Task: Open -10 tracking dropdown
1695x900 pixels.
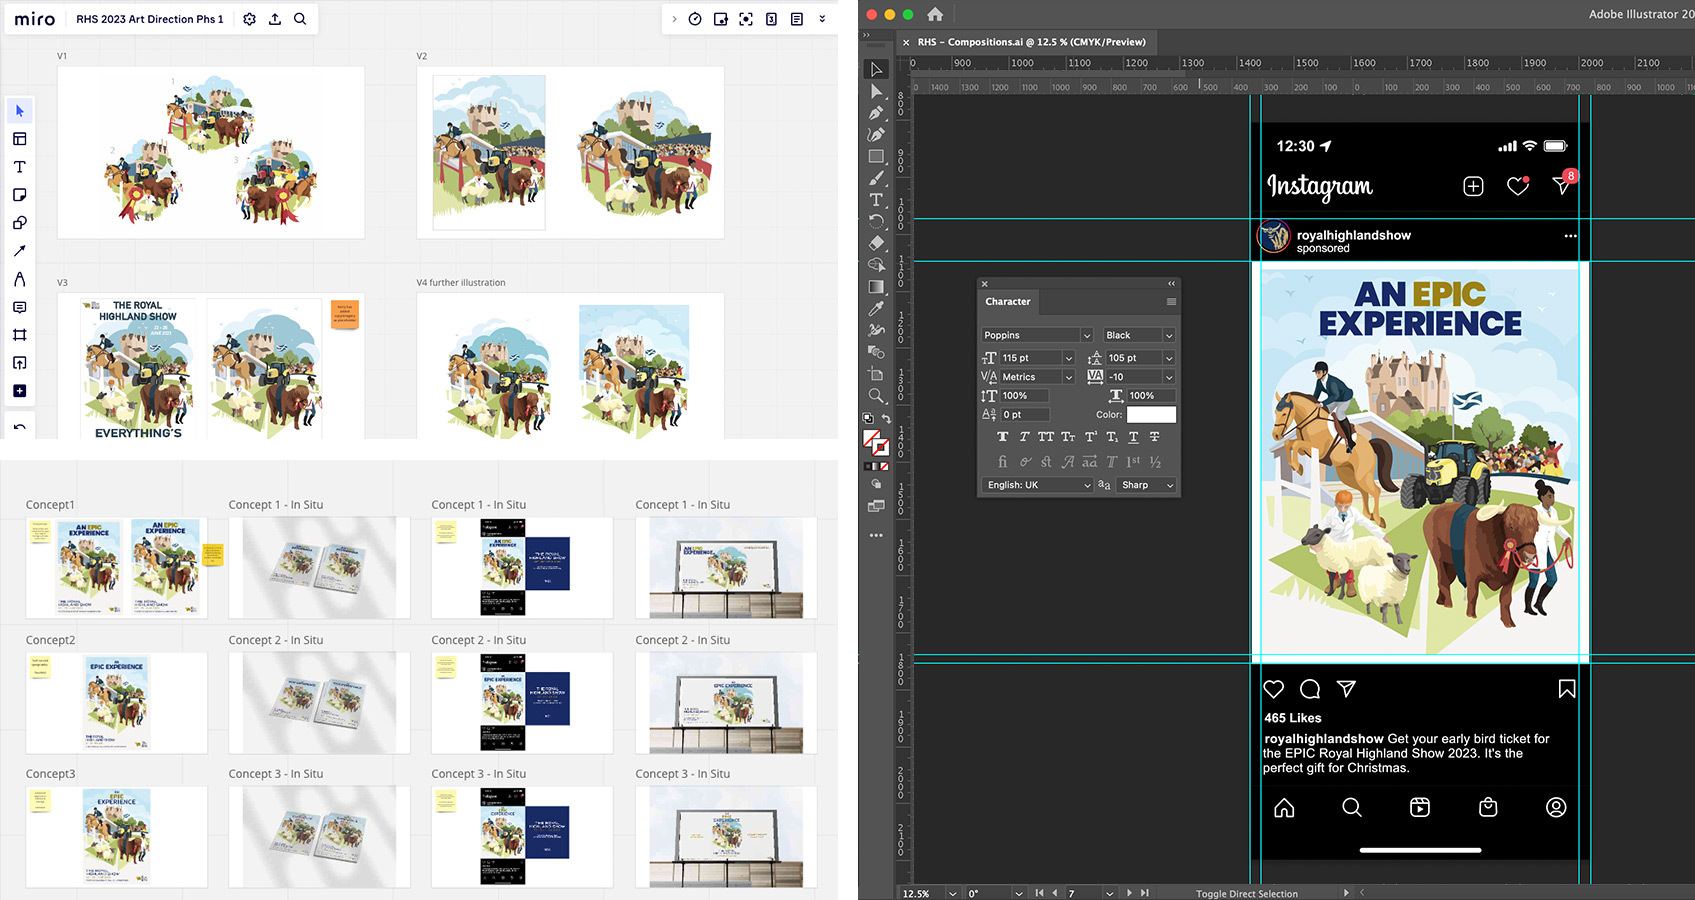Action: (x=1169, y=377)
